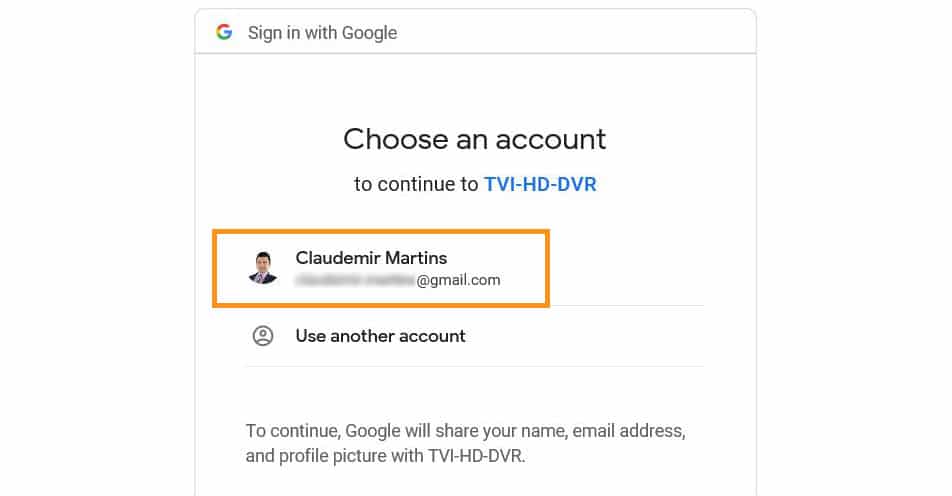Screen dimensions: 952x496
Task: Click the "to continue to" subtitle text
Action: point(415,185)
